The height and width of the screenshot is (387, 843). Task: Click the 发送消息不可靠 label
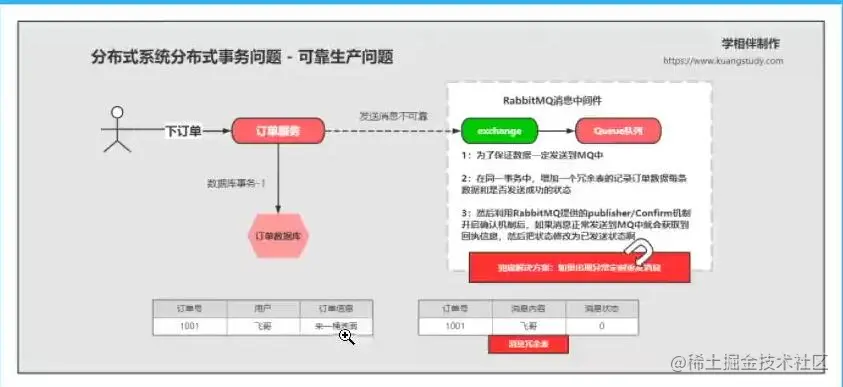[395, 116]
